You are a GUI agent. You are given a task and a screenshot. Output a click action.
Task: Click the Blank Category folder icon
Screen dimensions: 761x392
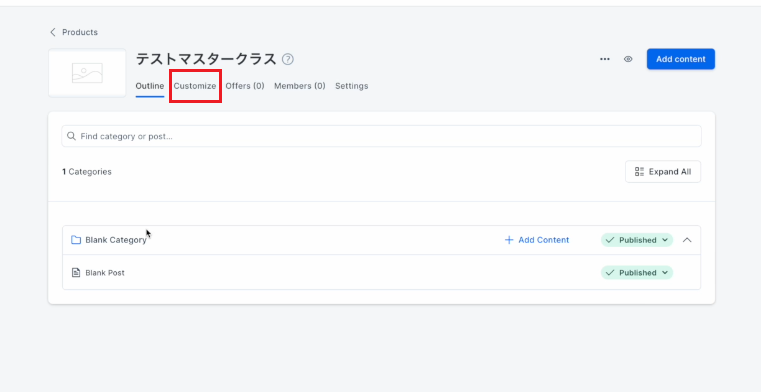pos(76,240)
